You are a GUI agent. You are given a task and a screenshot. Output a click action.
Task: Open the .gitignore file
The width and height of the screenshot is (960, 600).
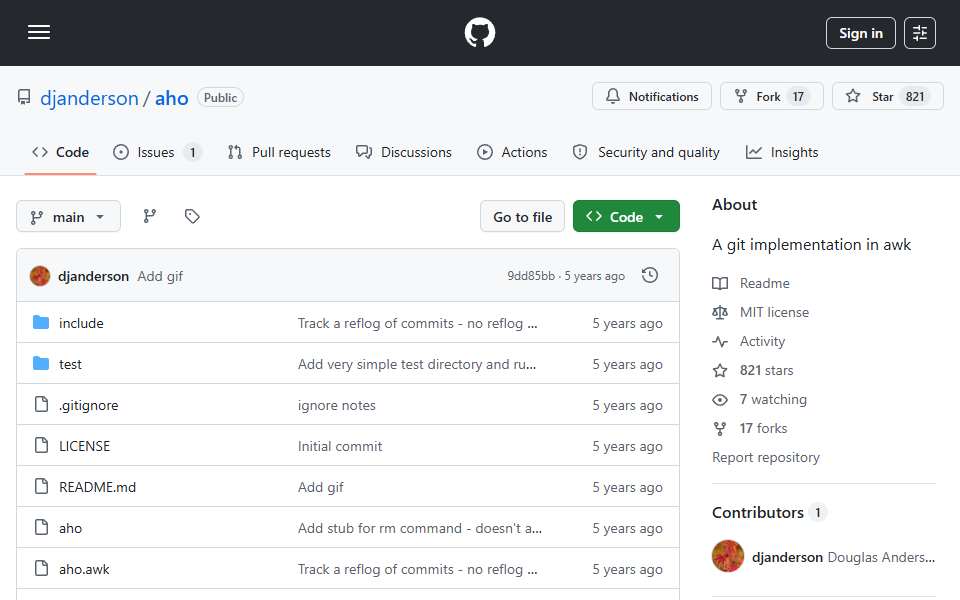pyautogui.click(x=89, y=405)
